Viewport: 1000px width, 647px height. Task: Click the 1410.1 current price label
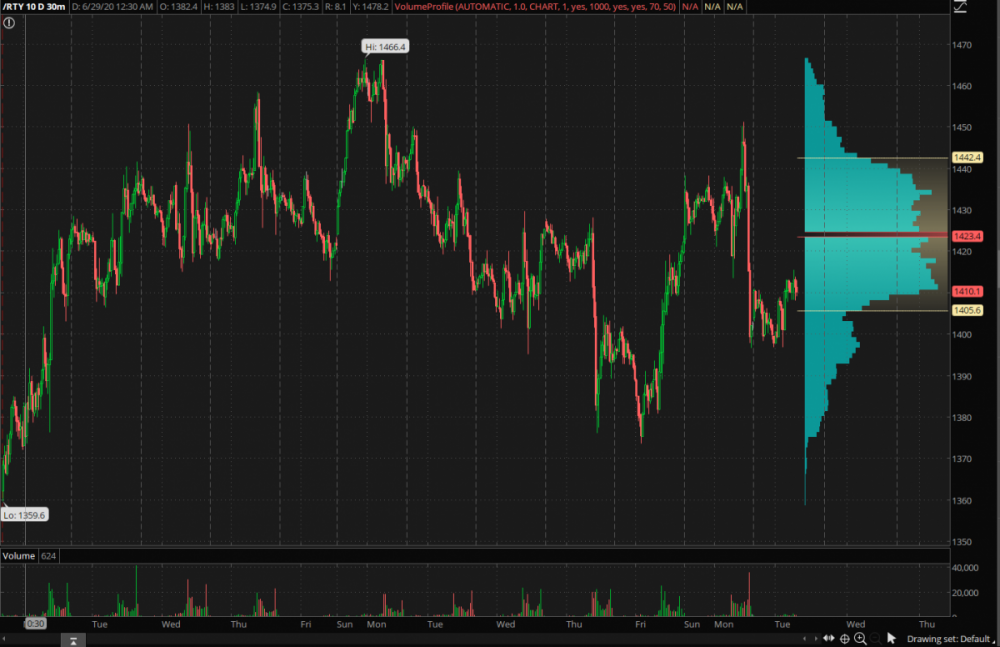[968, 291]
